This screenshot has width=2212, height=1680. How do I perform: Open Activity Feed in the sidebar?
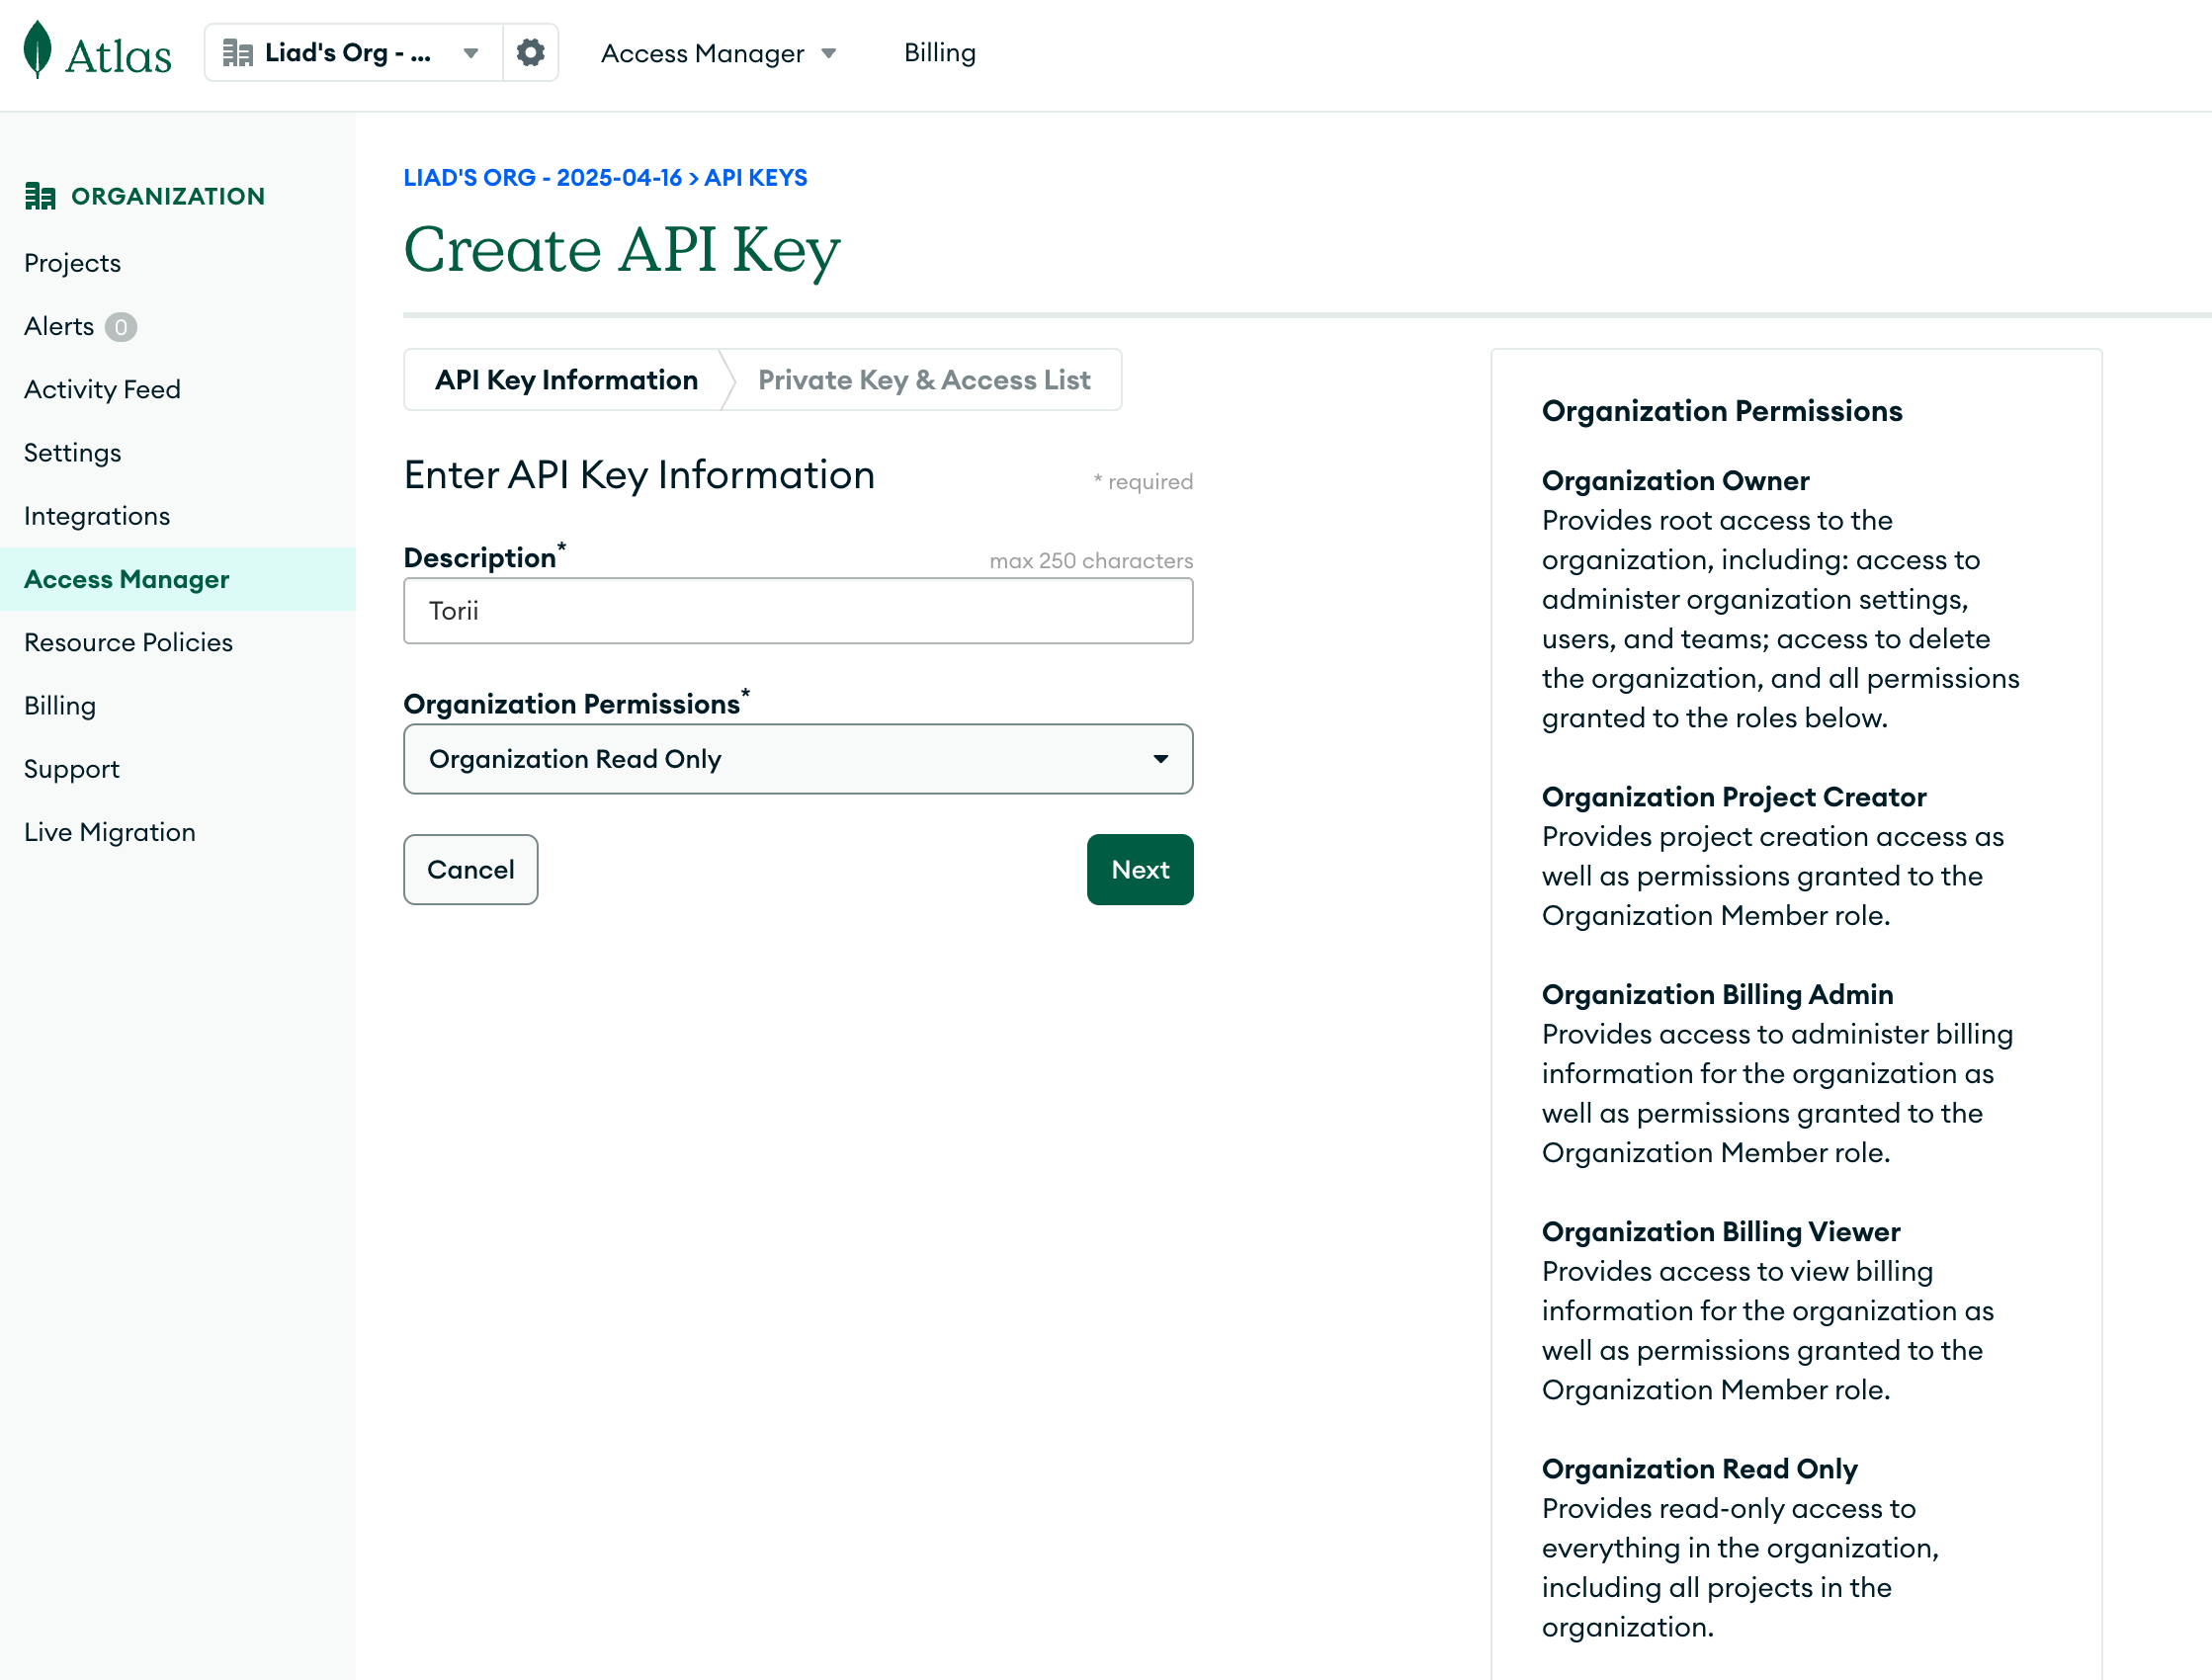[102, 390]
